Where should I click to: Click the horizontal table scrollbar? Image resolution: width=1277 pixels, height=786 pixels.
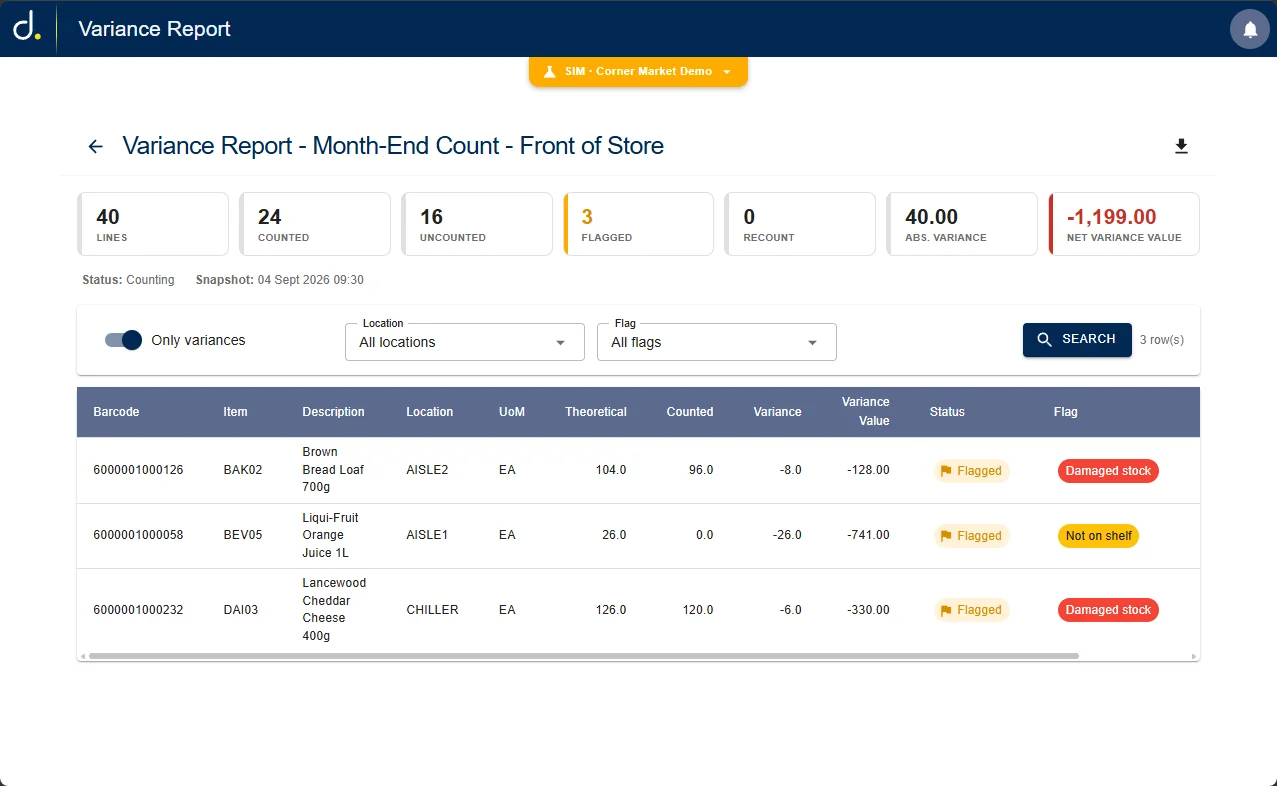click(583, 656)
